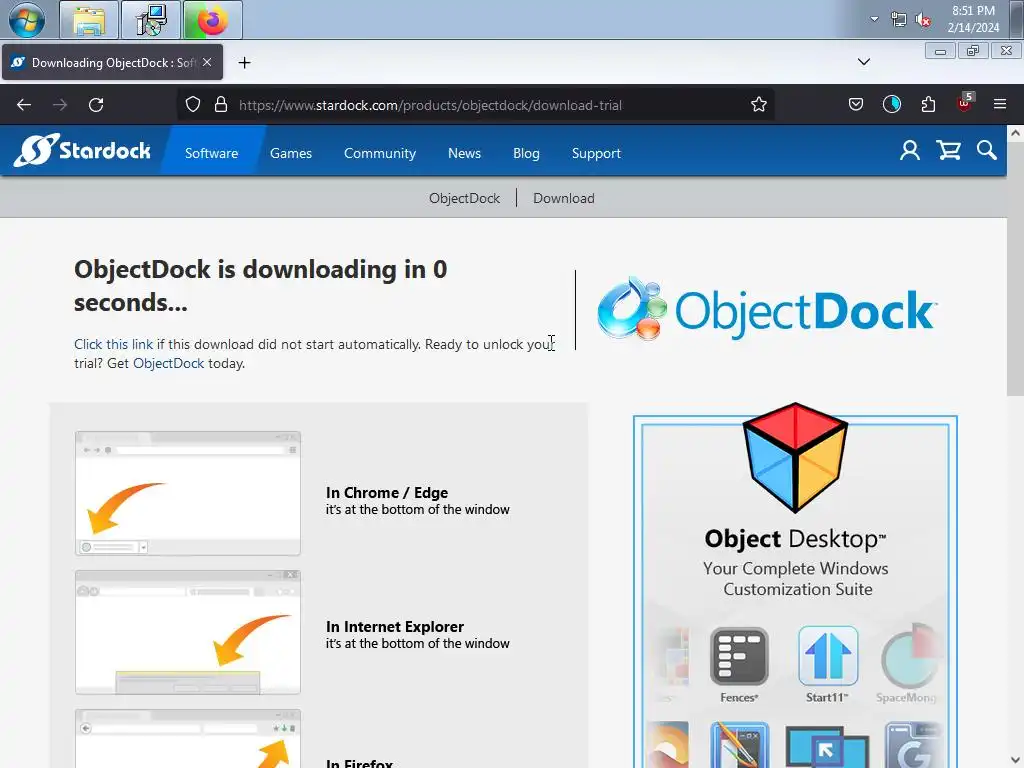The height and width of the screenshot is (768, 1024).
Task: Click the round blue extension icon in toolbar
Action: point(891,104)
